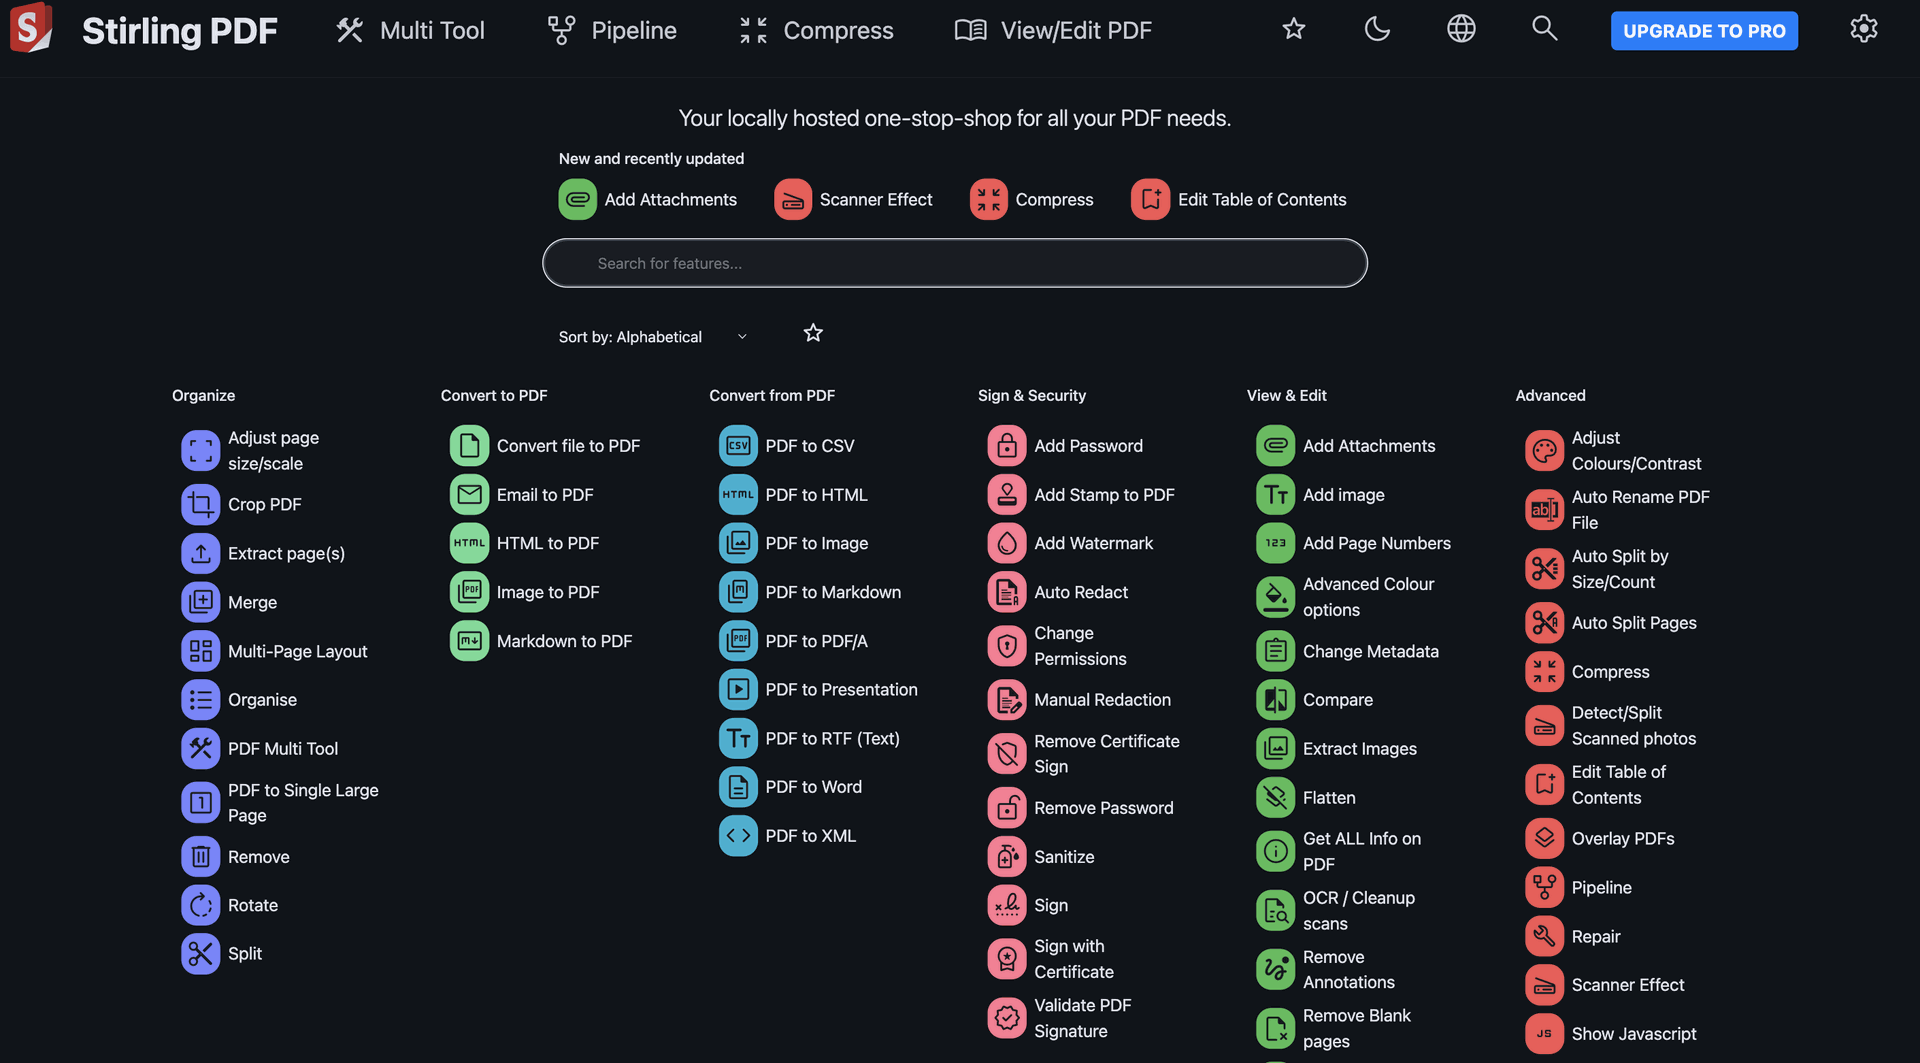Click the Split scissors icon

(x=200, y=954)
